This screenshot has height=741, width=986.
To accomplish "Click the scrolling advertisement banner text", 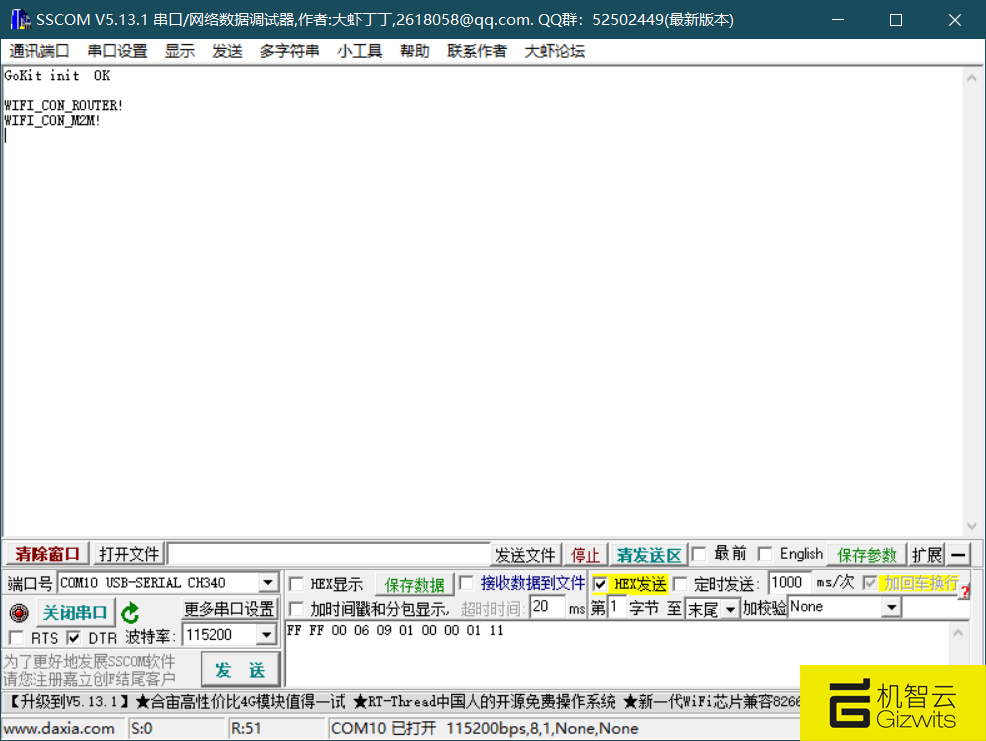I will coord(402,701).
